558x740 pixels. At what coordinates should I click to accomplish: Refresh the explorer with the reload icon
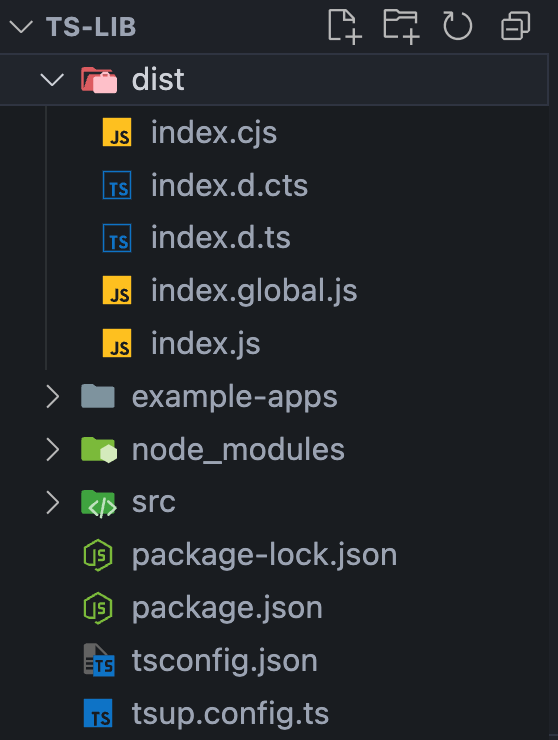tap(457, 26)
